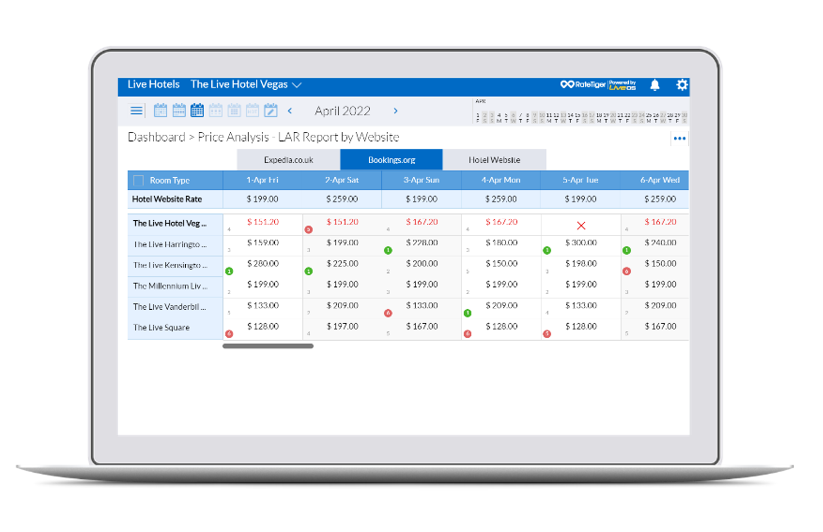Click the 4-Apr Mon column header
The image size is (823, 532).
(x=501, y=180)
